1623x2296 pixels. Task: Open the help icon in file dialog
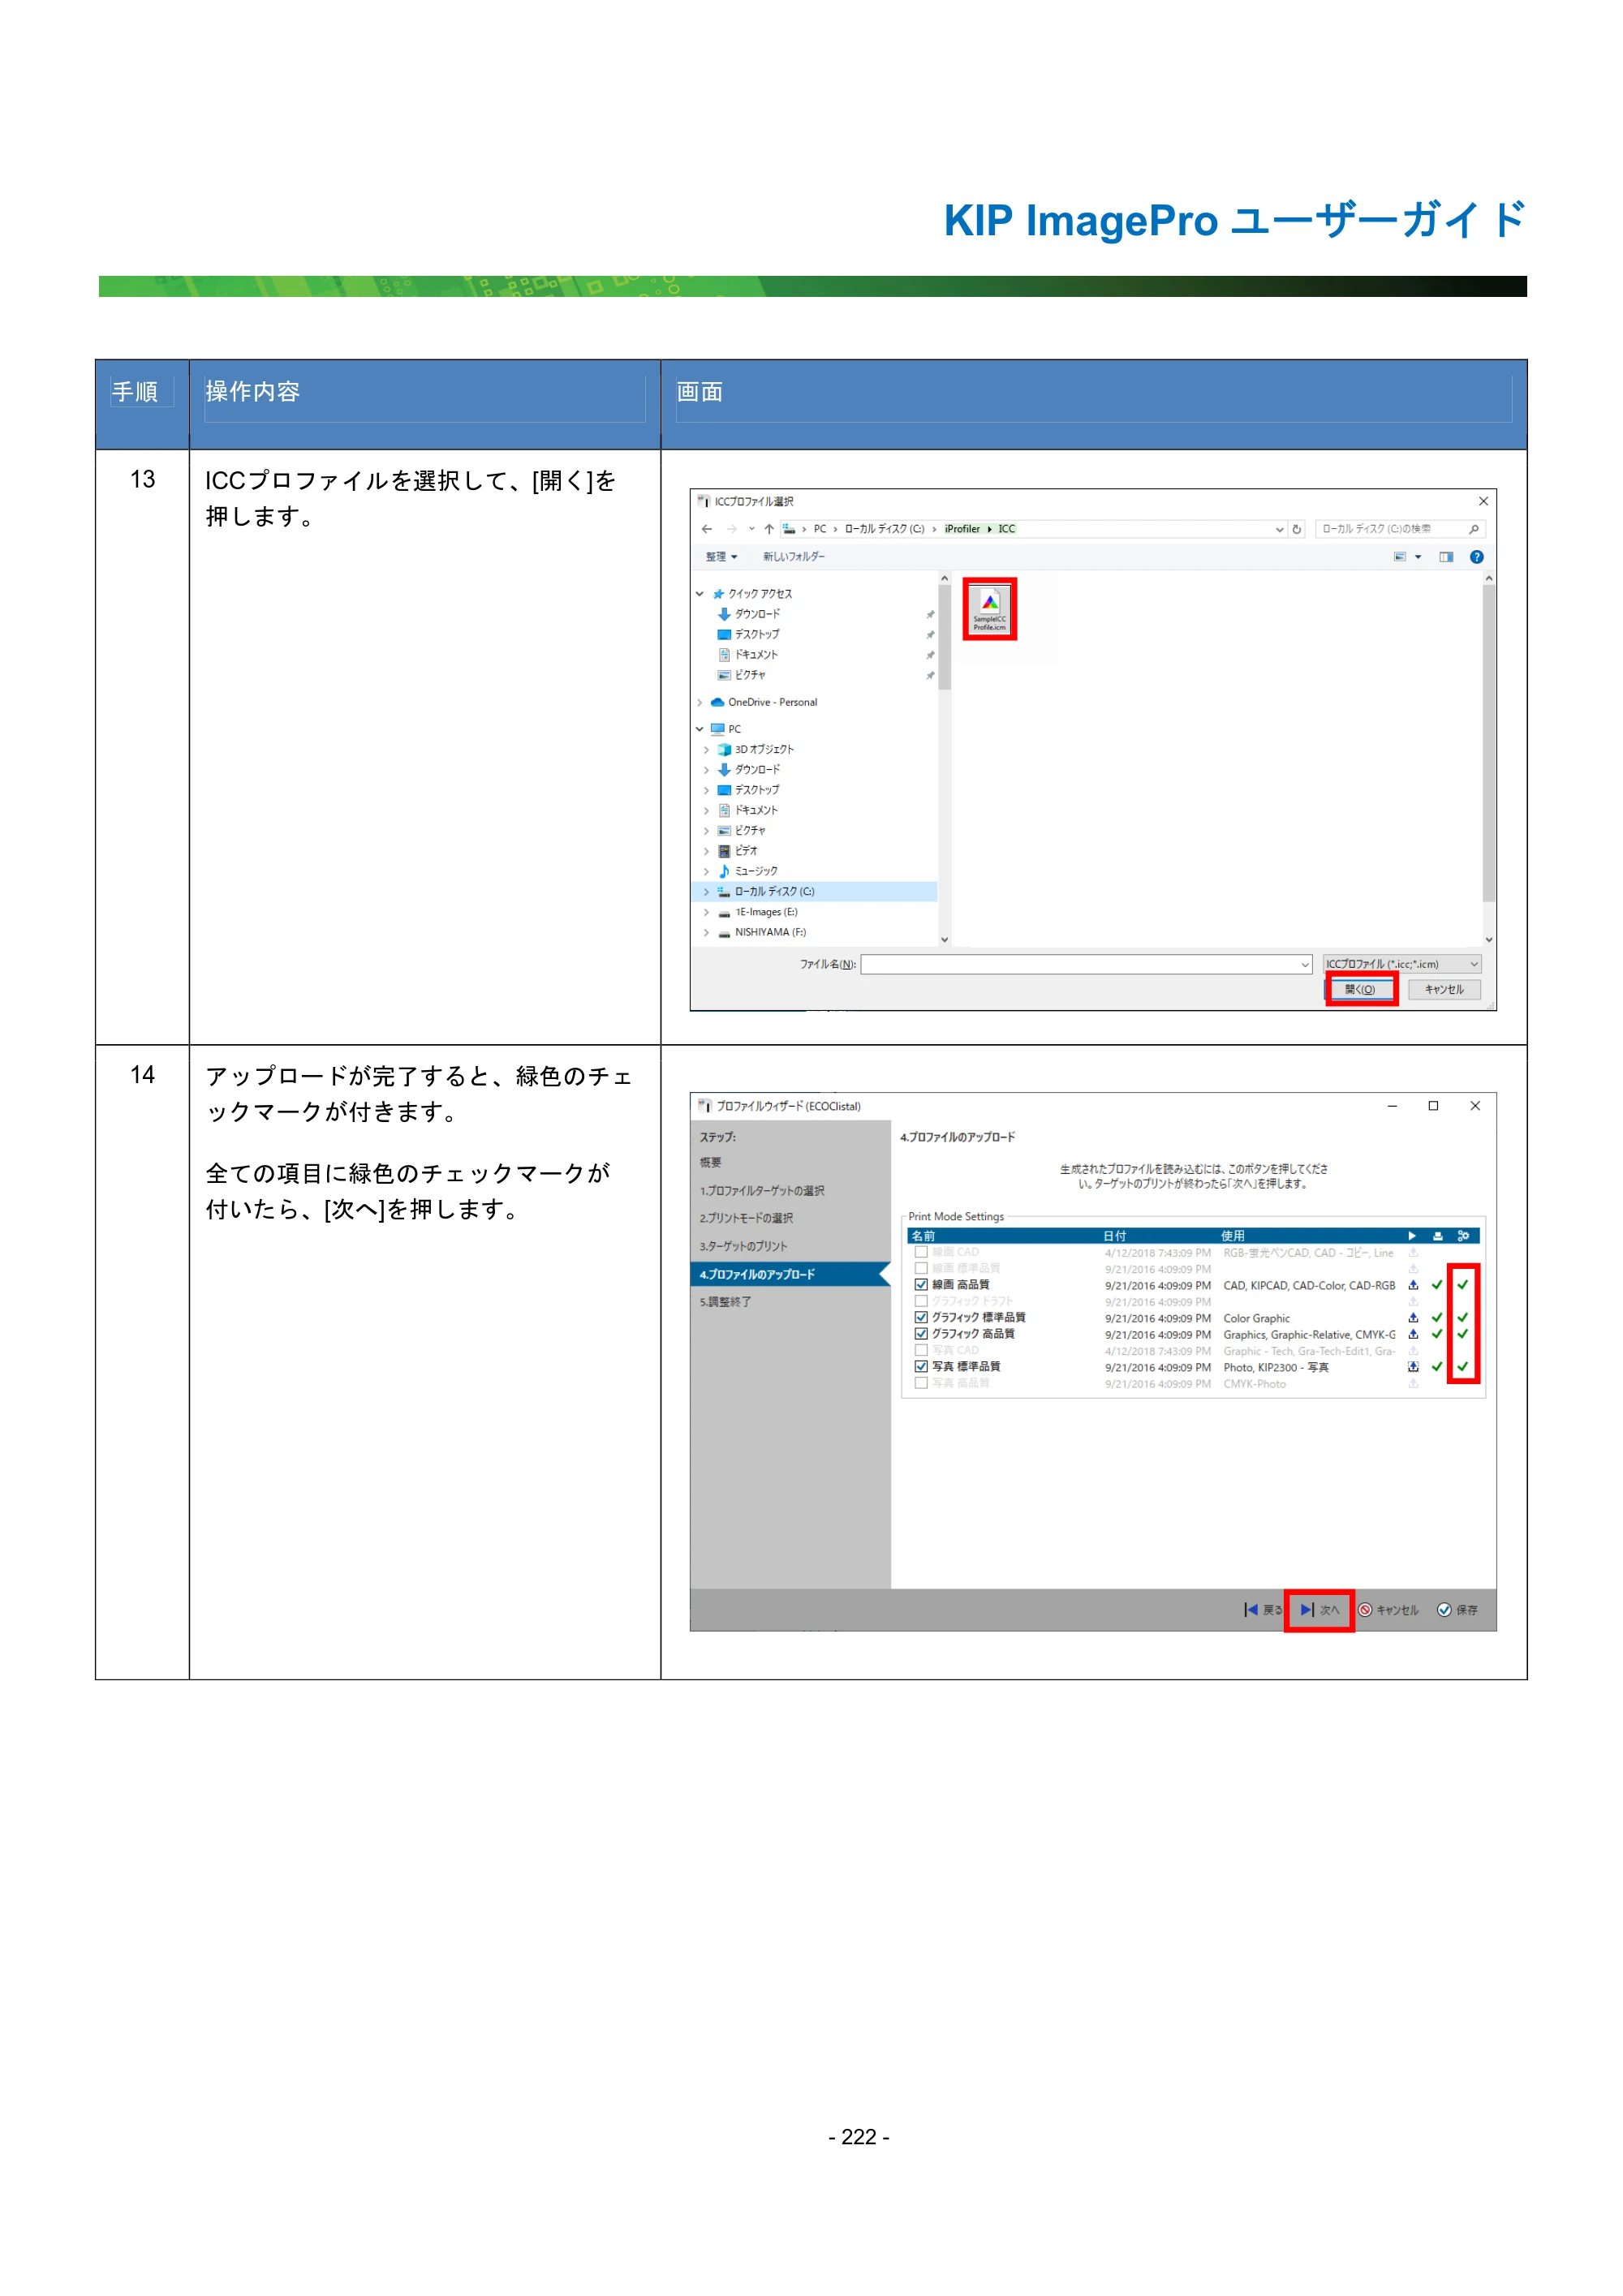[x=1476, y=557]
